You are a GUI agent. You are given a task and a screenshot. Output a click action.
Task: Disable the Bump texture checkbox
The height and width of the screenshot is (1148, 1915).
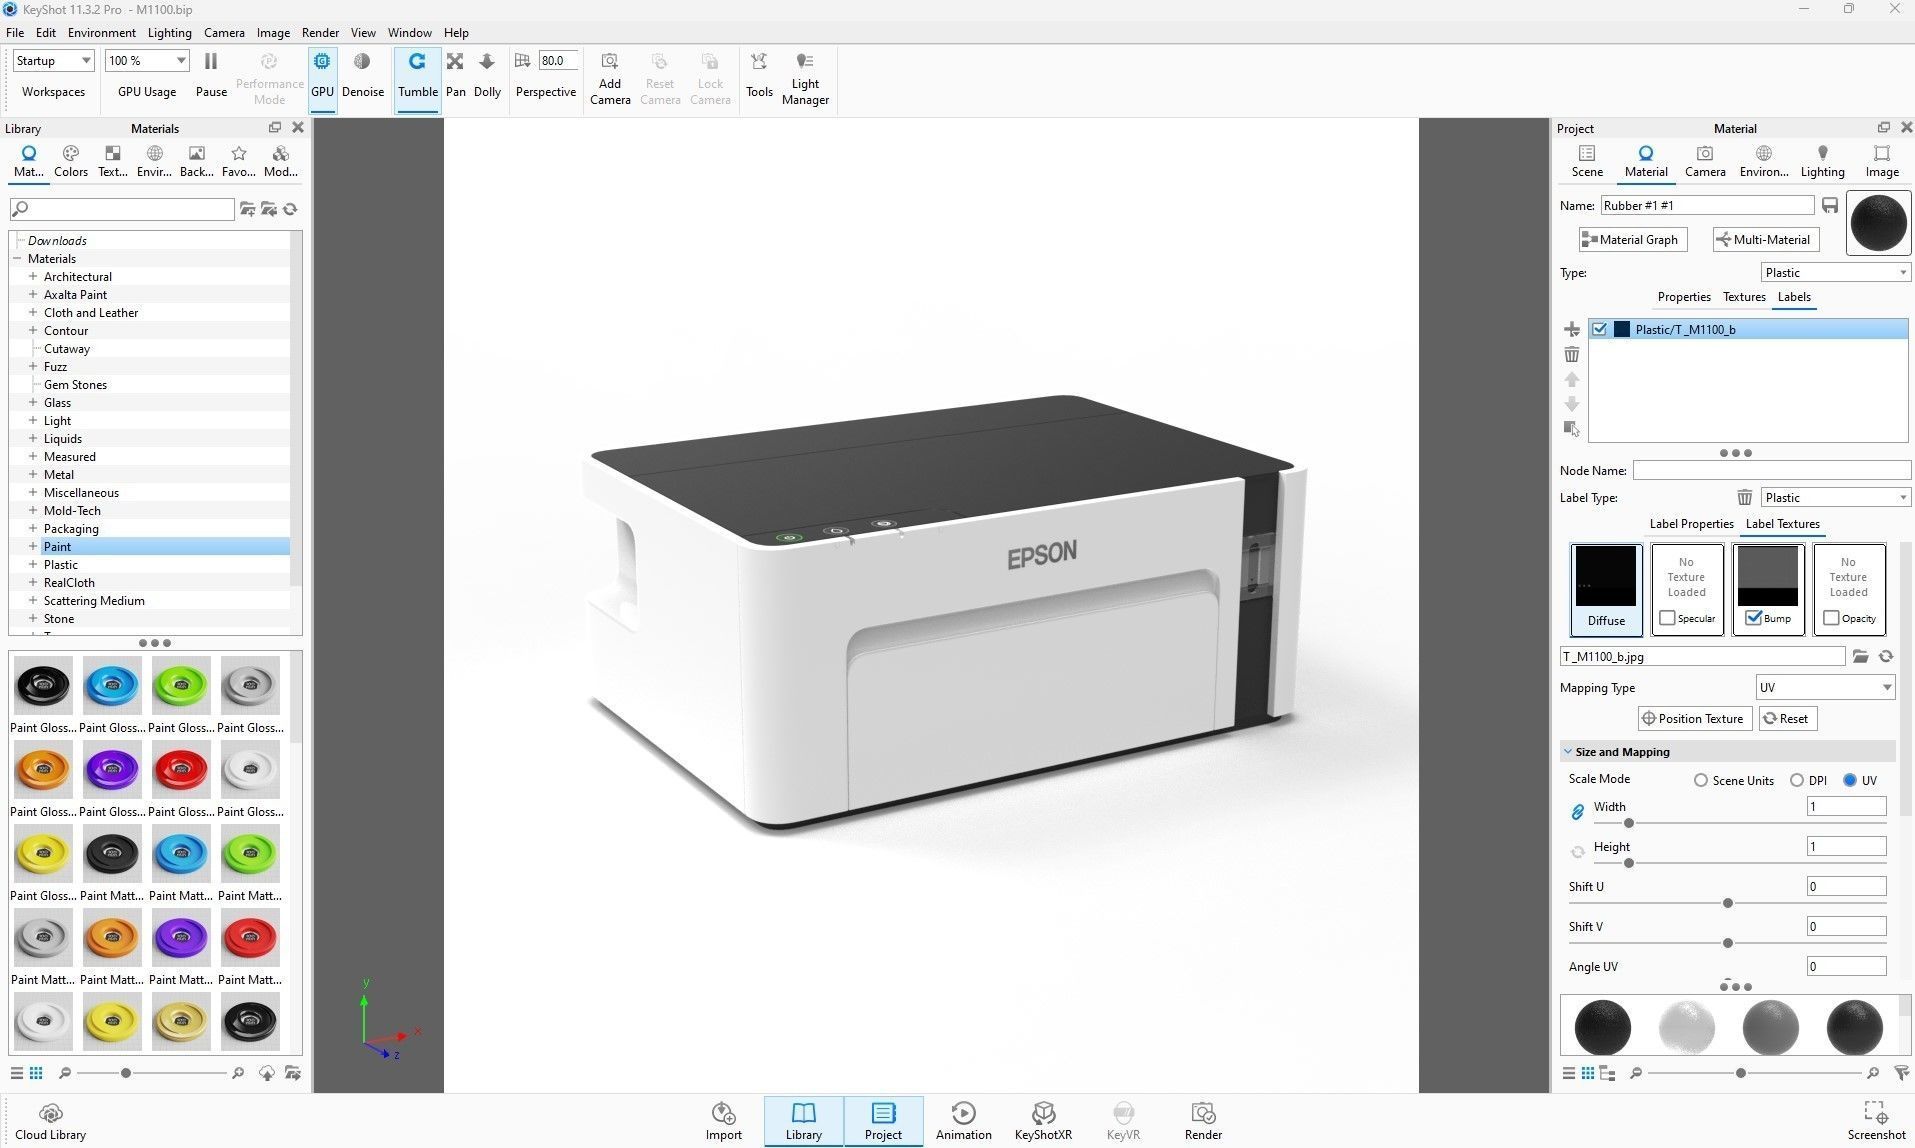click(1753, 618)
